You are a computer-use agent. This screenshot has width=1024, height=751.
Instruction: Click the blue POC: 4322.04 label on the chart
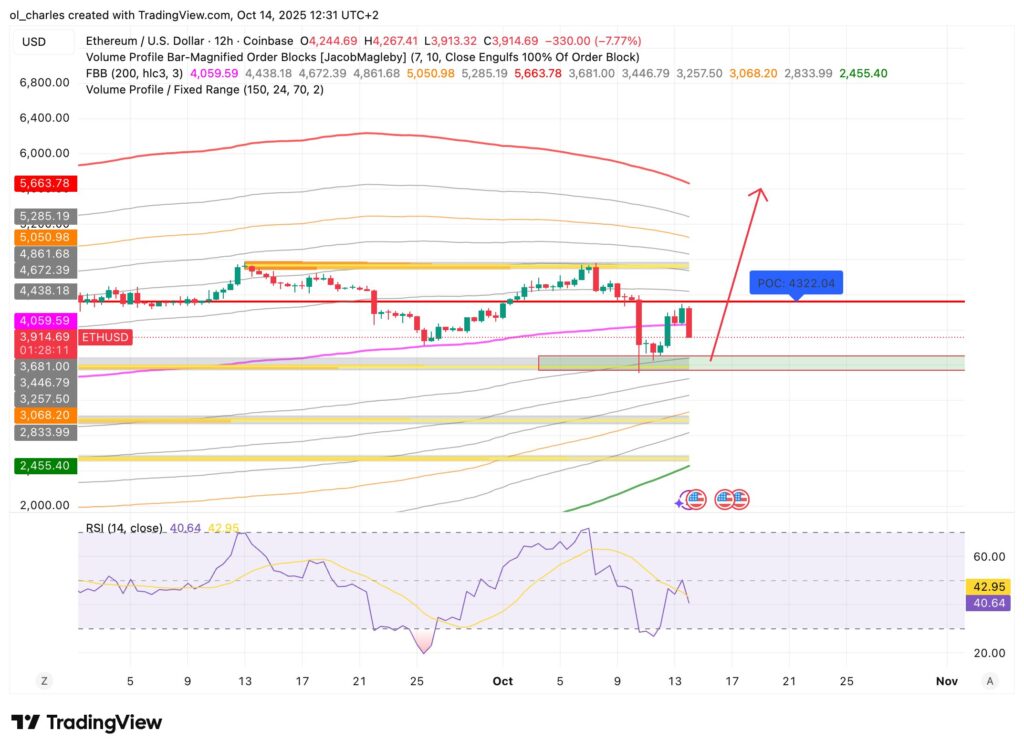pos(796,283)
